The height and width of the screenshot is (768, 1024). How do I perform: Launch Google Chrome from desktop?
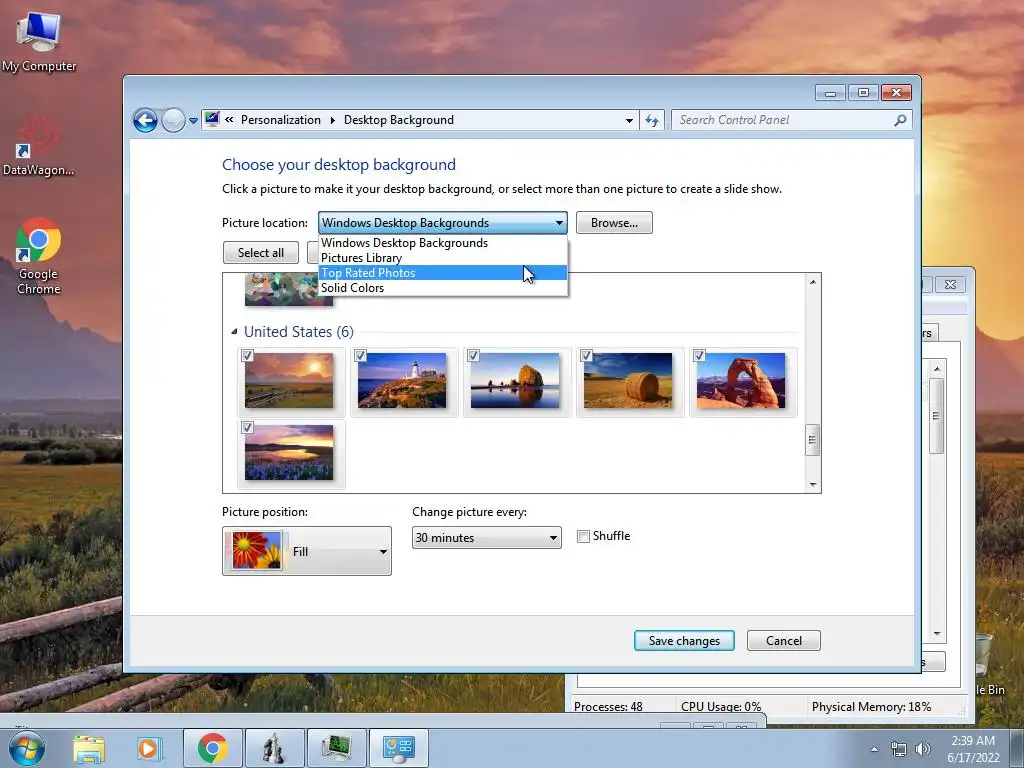(39, 256)
